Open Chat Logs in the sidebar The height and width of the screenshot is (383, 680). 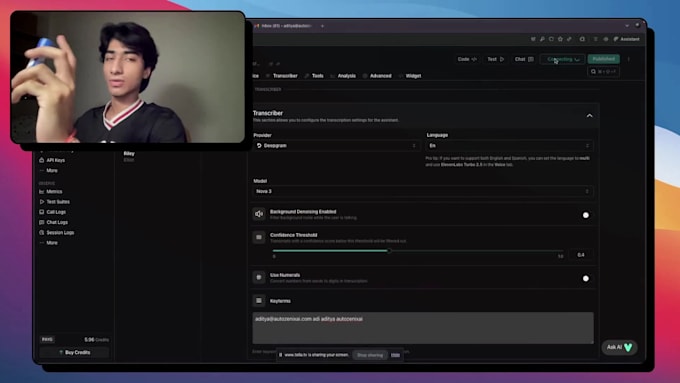point(53,222)
